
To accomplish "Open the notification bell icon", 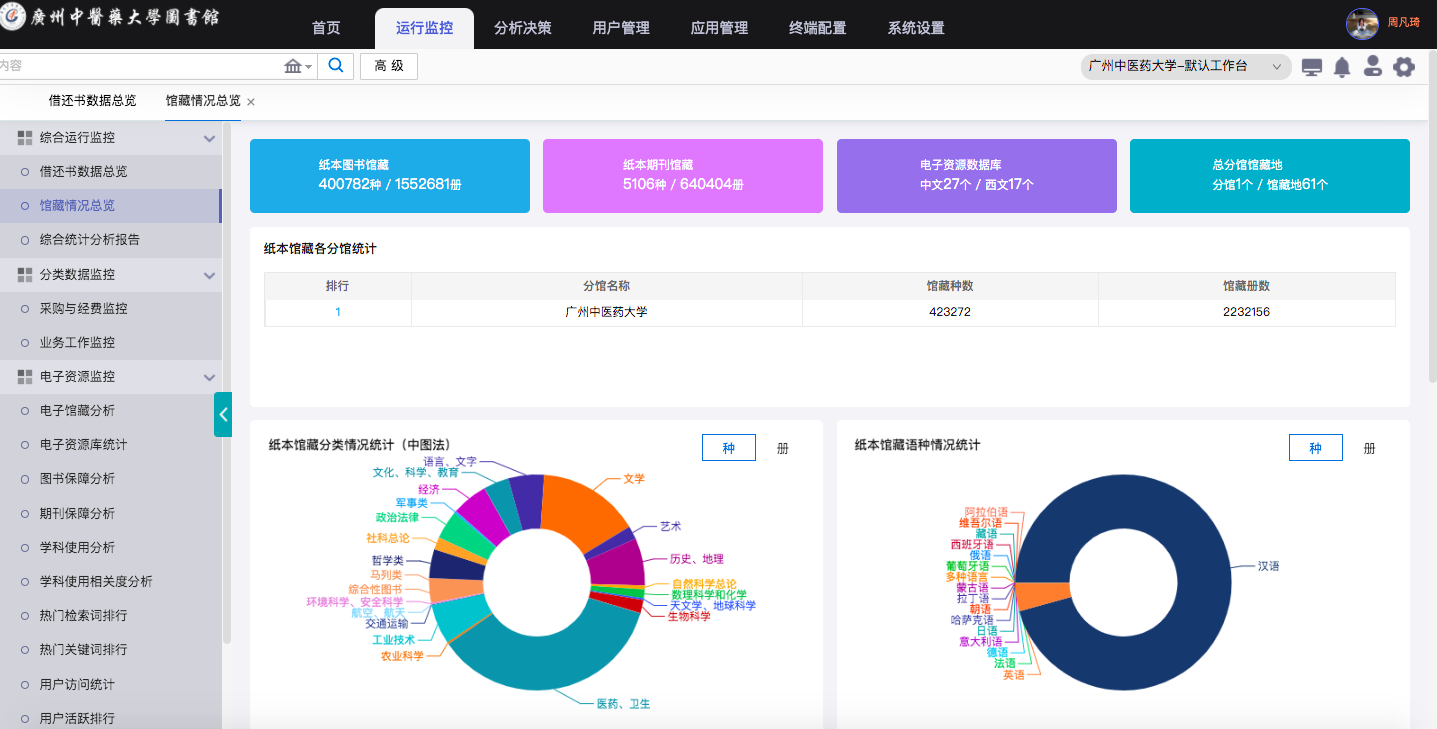I will [1342, 67].
